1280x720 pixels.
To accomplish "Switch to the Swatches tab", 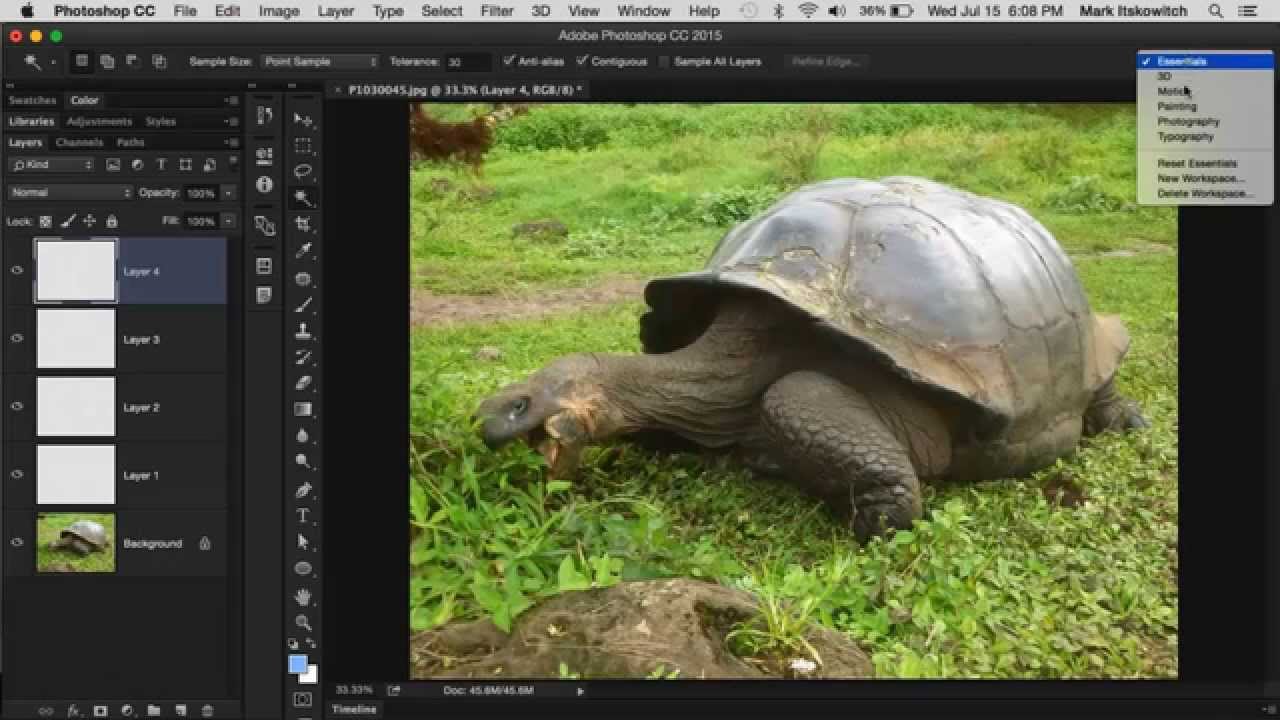I will (33, 100).
